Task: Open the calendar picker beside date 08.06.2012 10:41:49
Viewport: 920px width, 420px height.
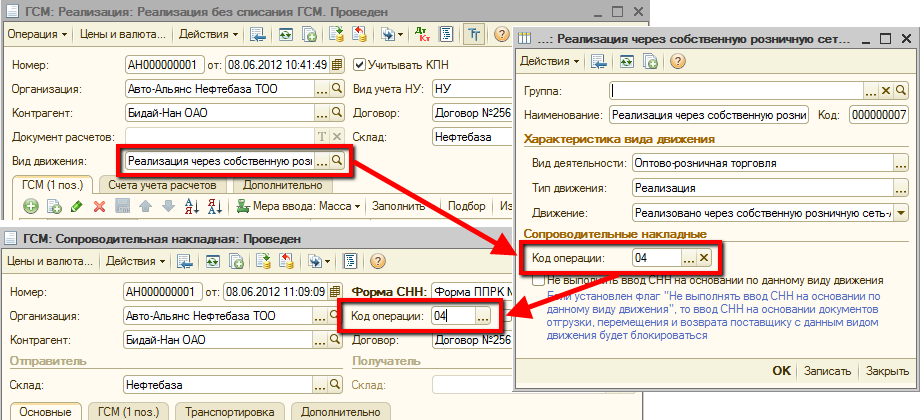Action: [x=335, y=65]
